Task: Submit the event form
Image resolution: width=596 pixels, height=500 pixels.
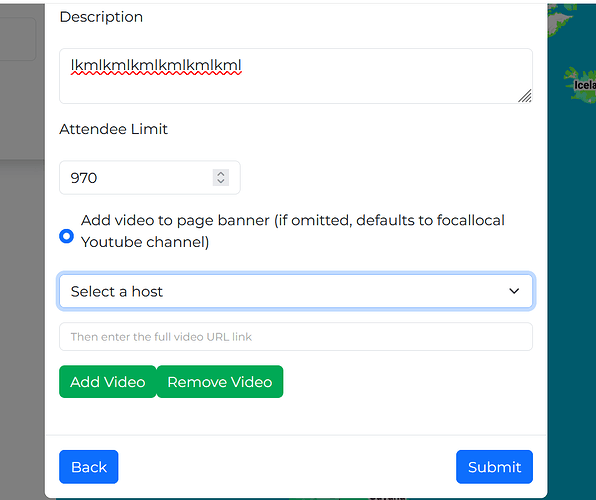Action: pos(494,467)
